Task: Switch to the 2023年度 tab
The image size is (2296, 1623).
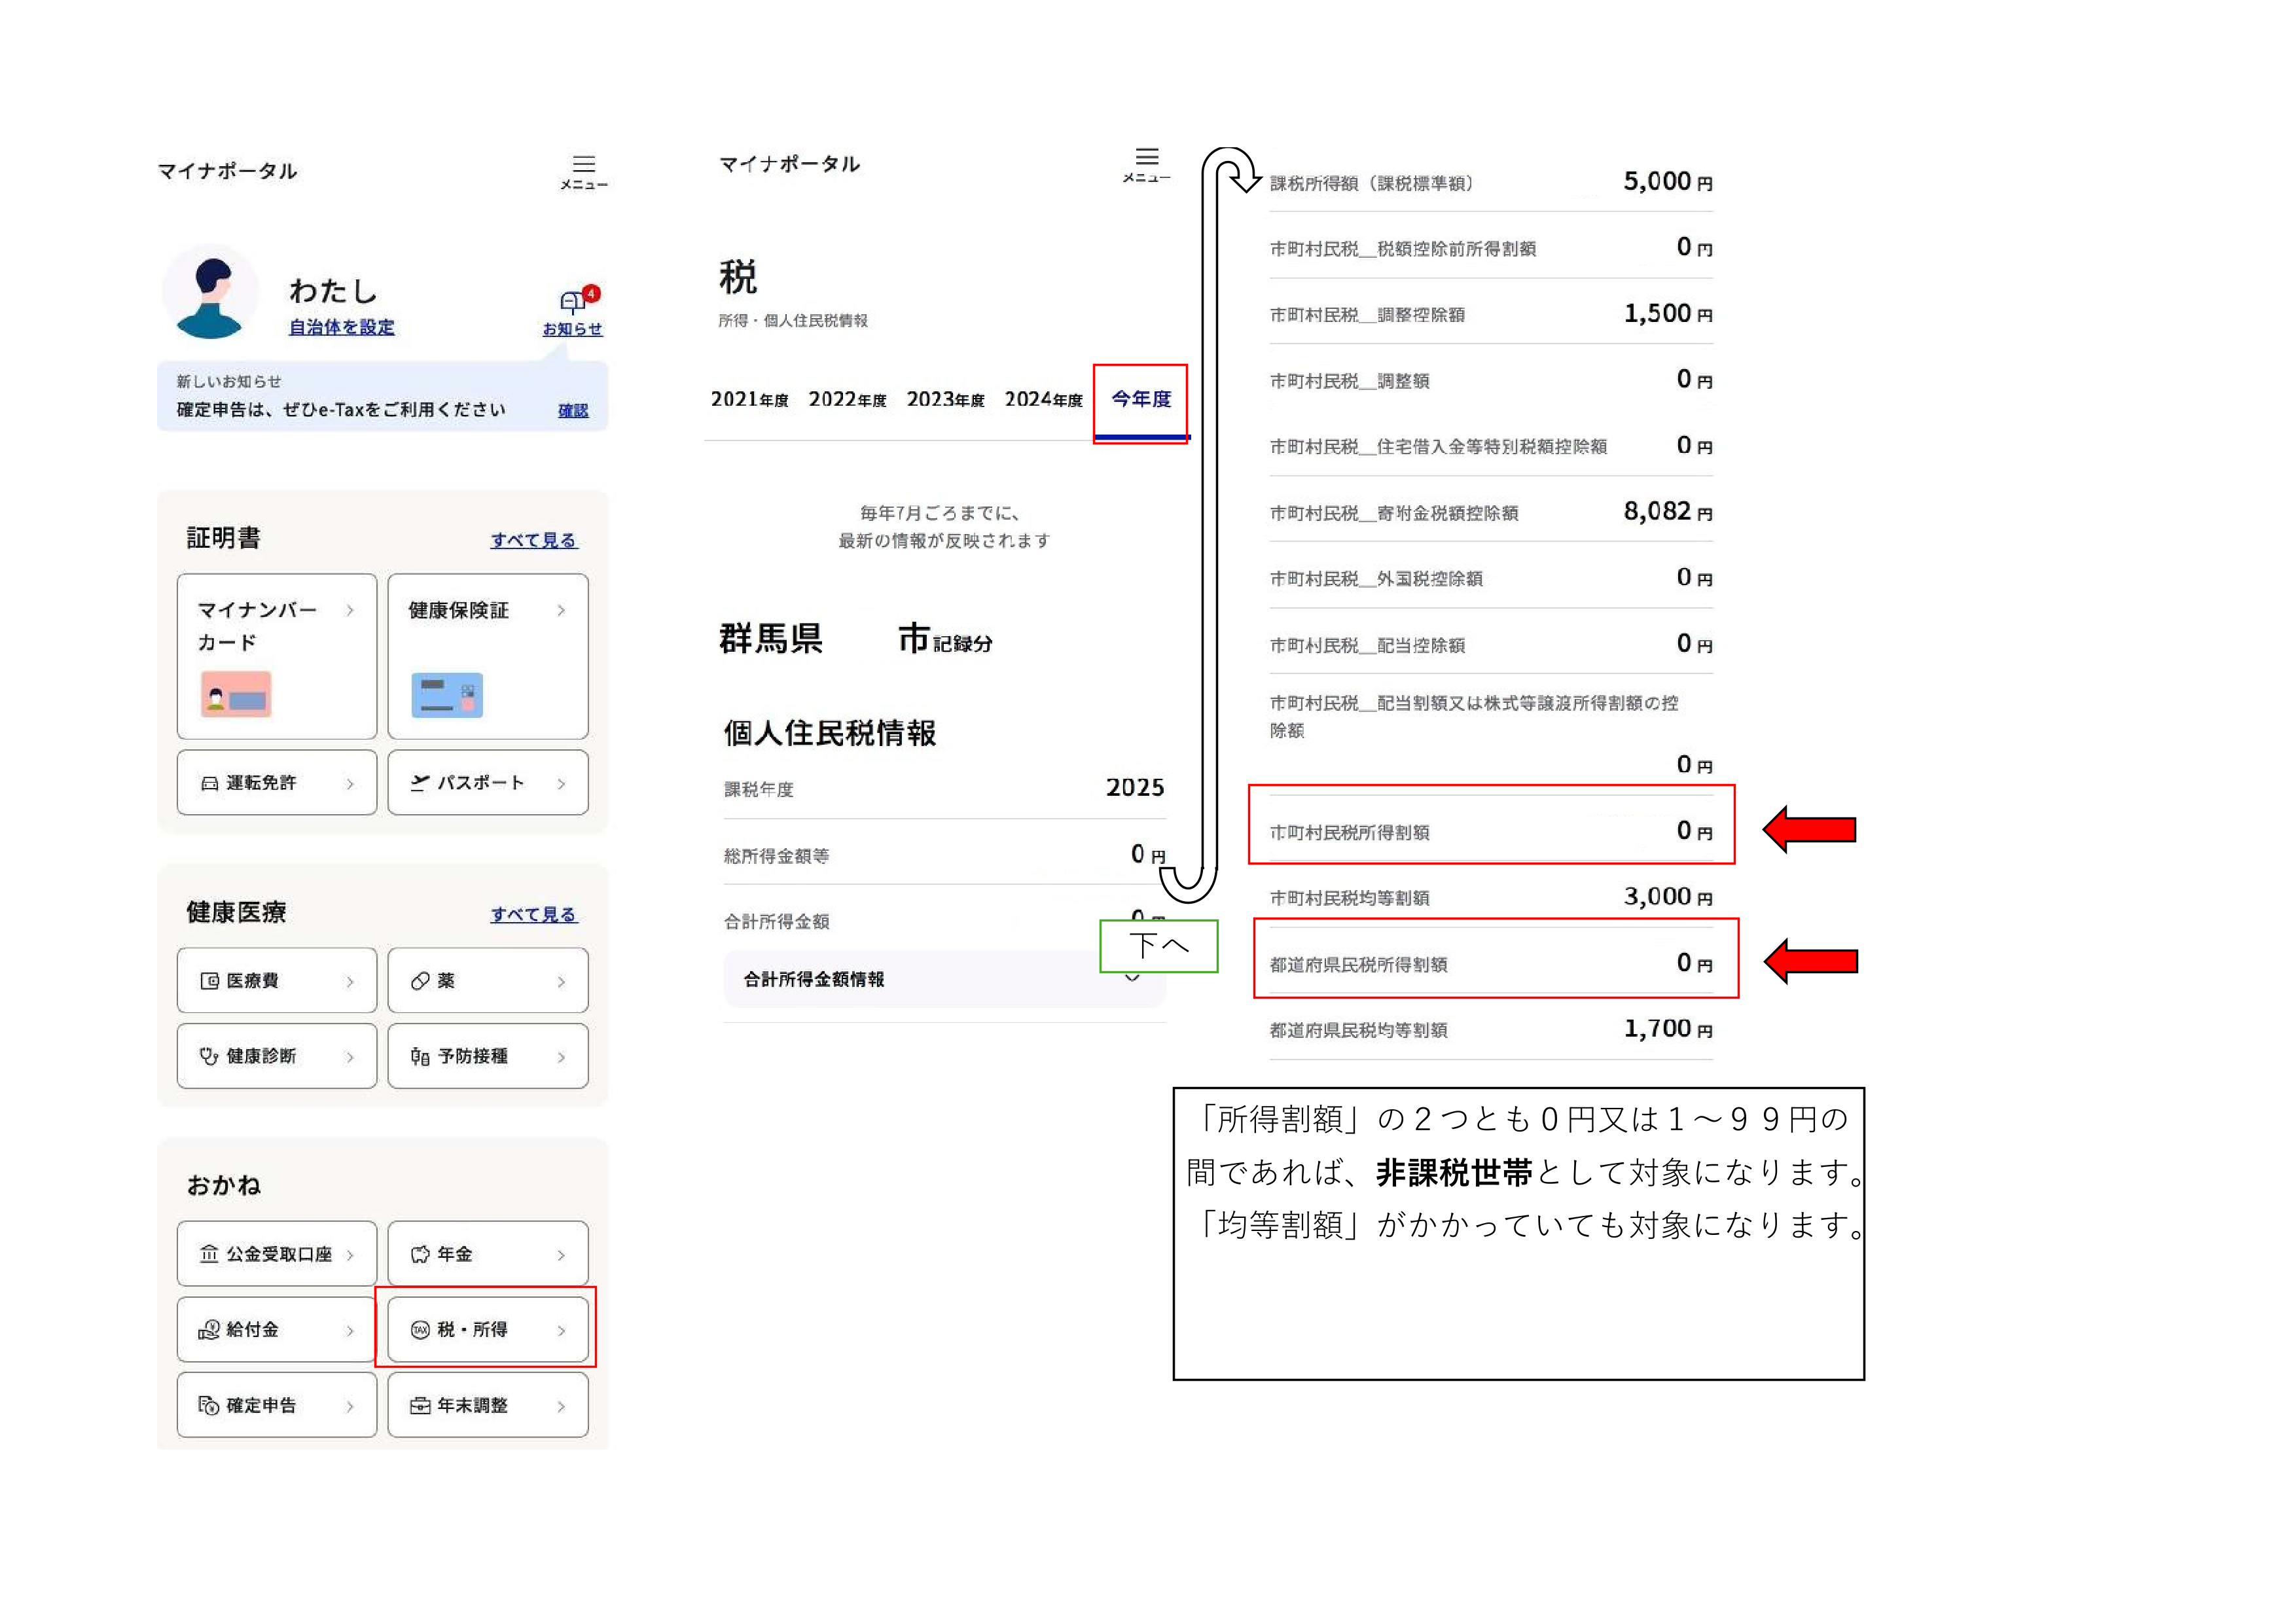Action: 945,400
